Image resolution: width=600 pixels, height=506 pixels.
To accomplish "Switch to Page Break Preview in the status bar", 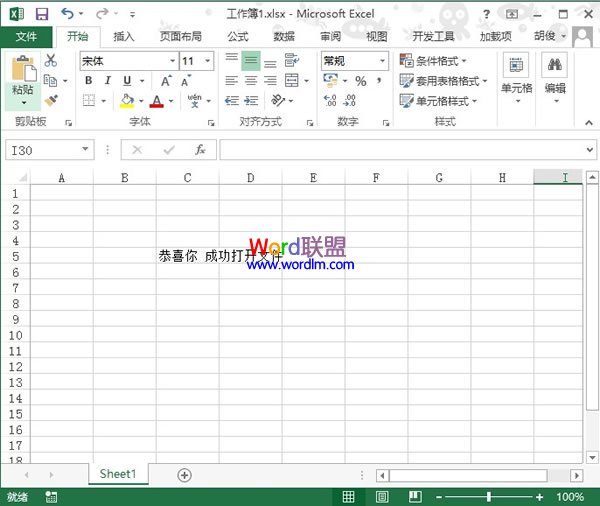I will point(415,497).
